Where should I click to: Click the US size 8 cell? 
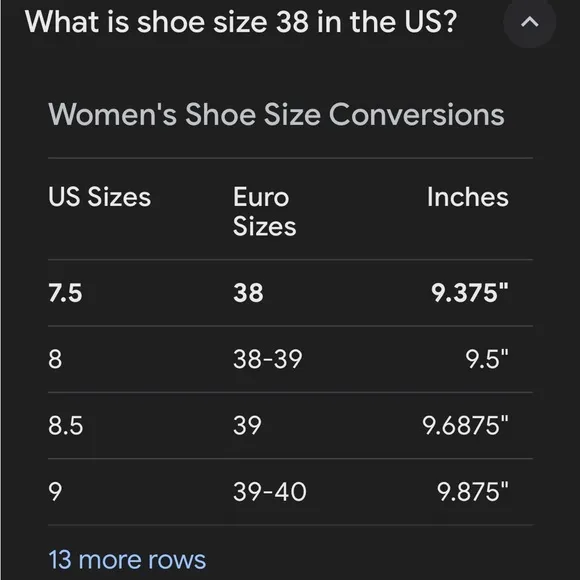(x=55, y=359)
